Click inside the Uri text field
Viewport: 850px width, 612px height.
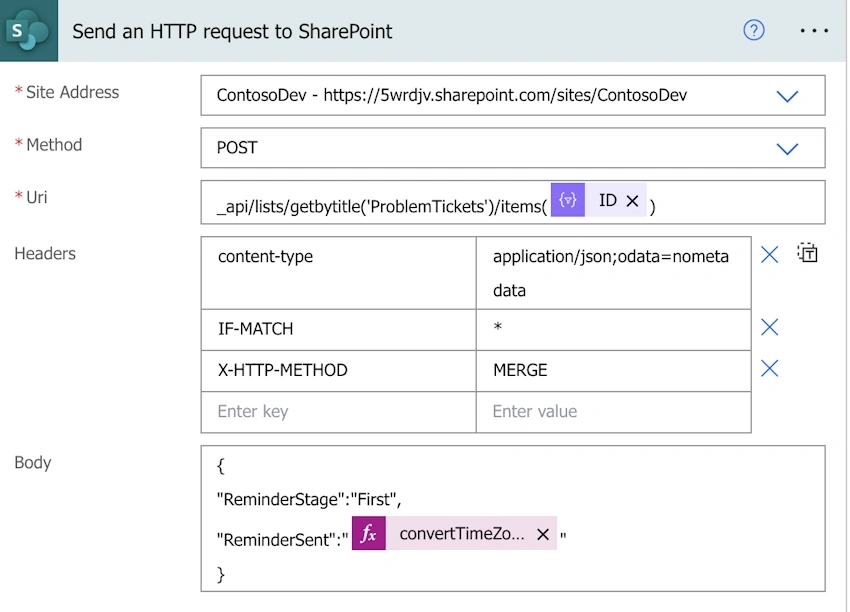point(513,202)
